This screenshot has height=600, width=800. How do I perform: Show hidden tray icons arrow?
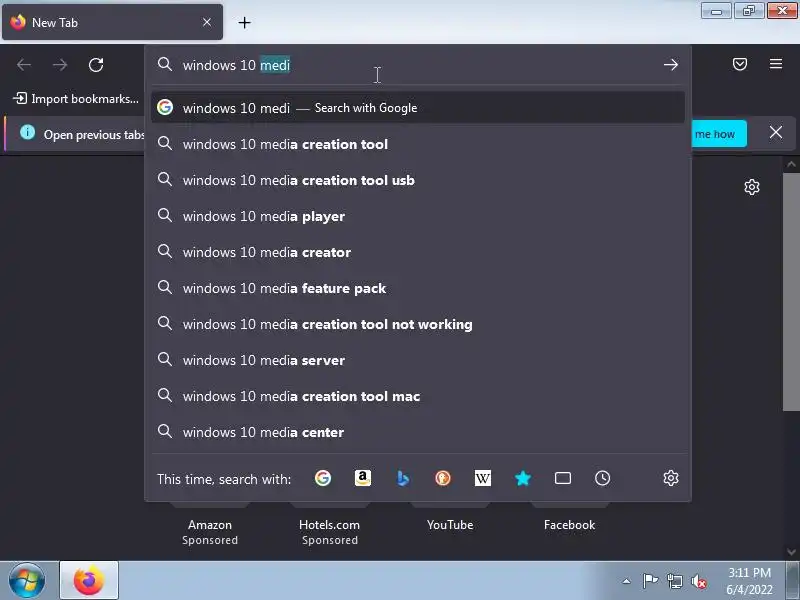(x=626, y=581)
